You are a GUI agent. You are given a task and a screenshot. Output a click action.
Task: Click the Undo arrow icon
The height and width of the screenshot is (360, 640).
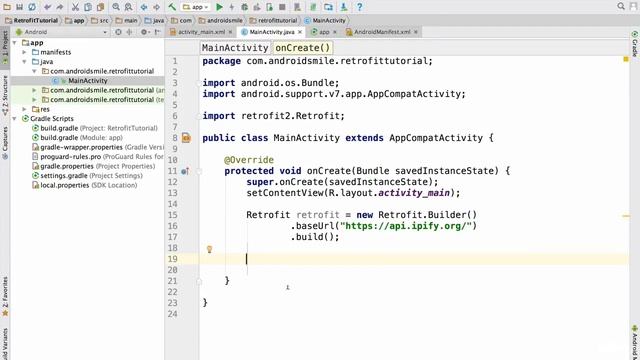click(47, 7)
